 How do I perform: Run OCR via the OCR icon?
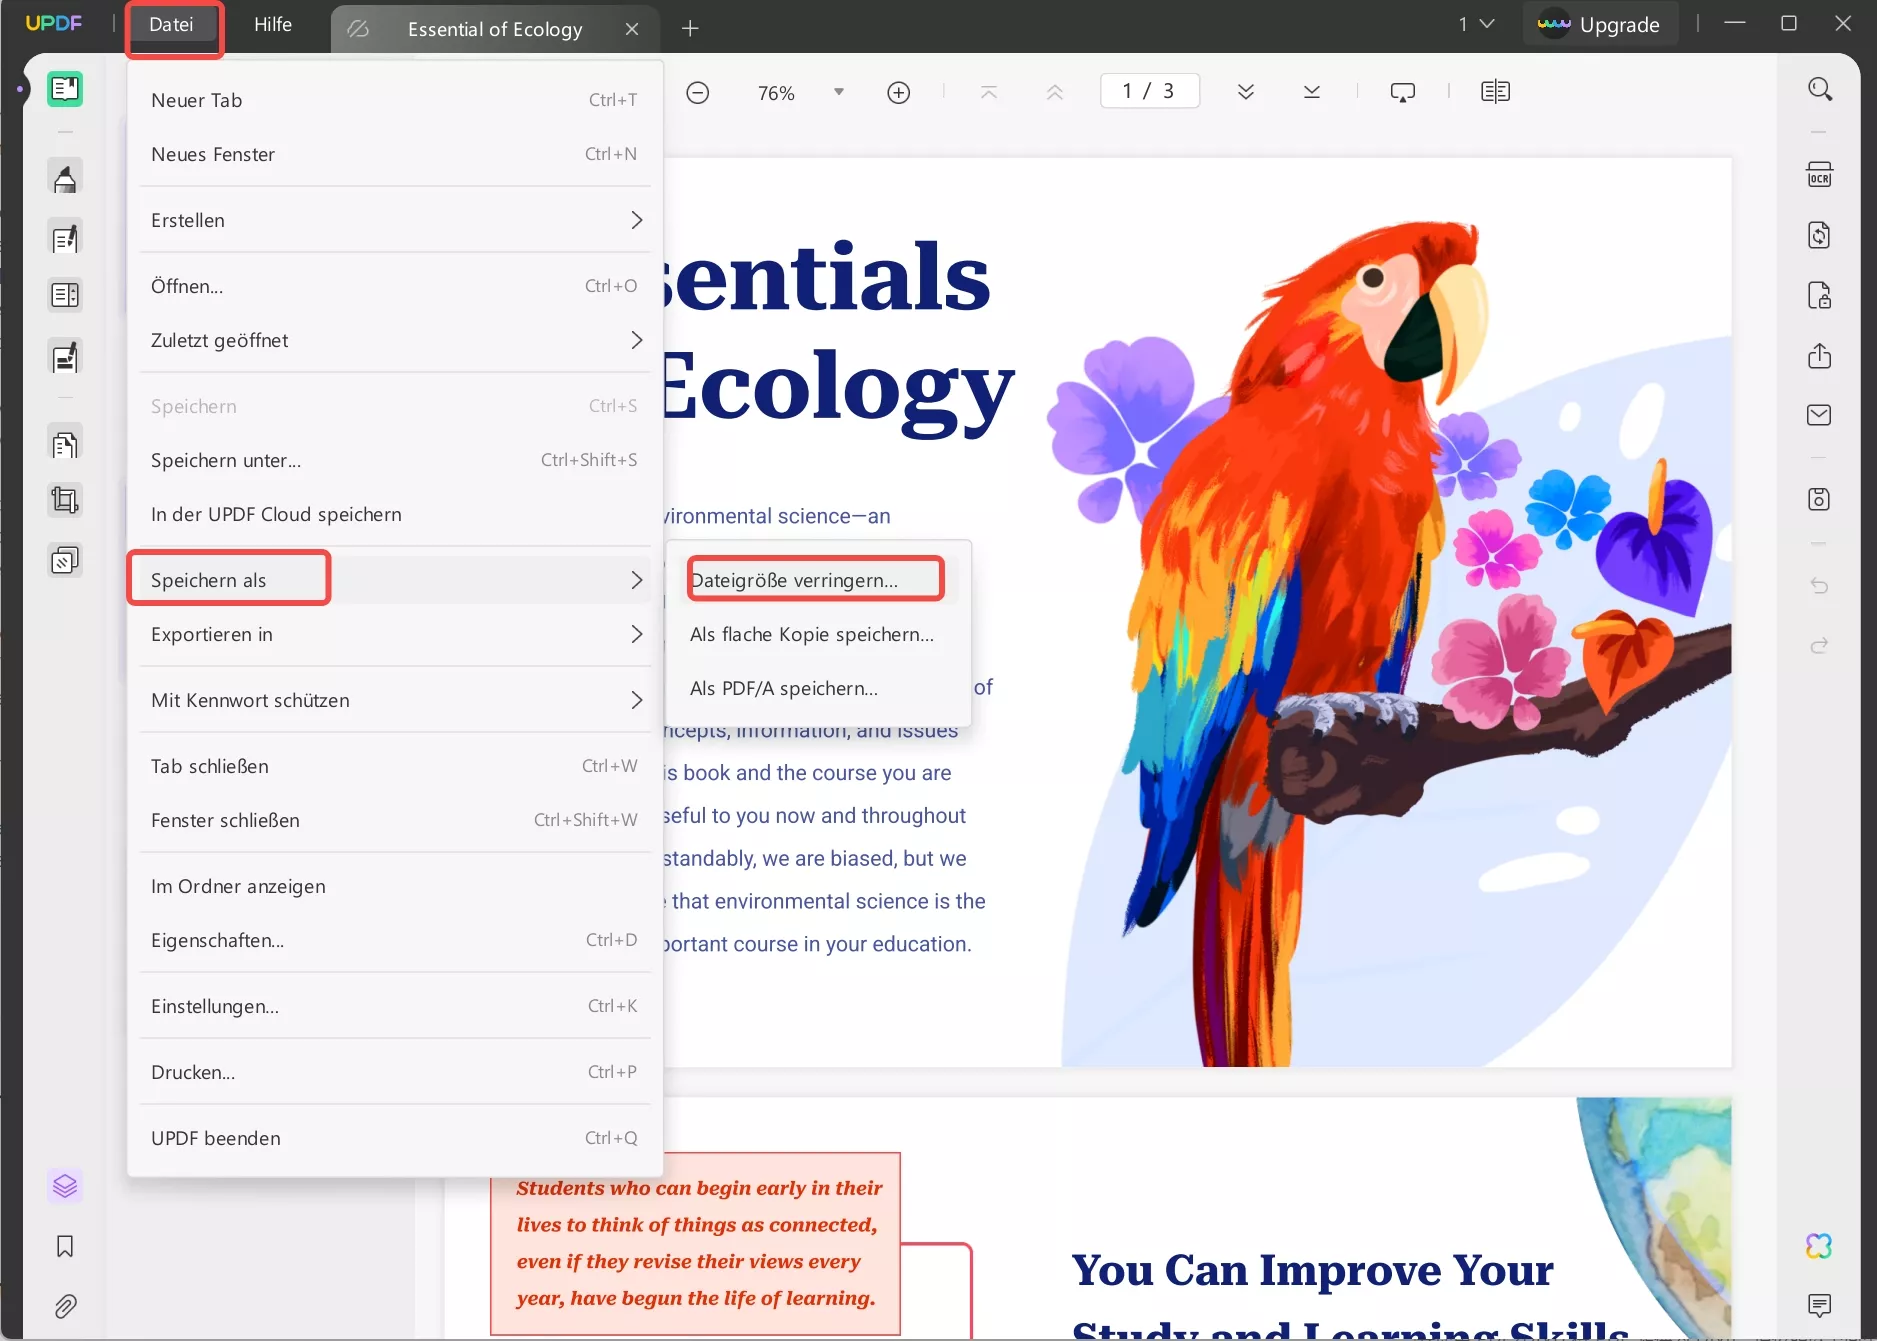tap(1820, 173)
